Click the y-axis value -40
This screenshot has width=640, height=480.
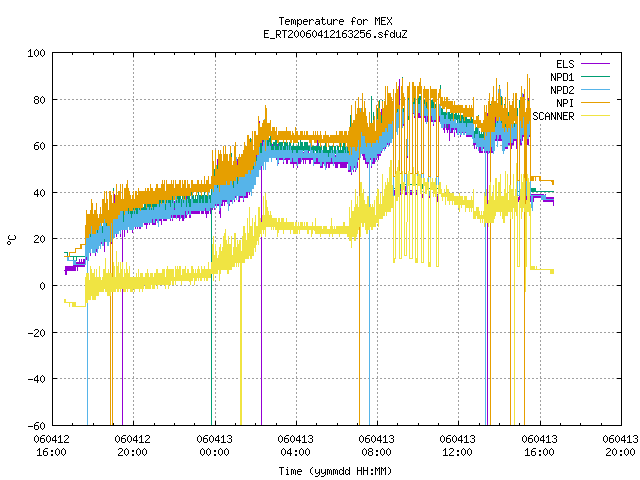coord(36,379)
